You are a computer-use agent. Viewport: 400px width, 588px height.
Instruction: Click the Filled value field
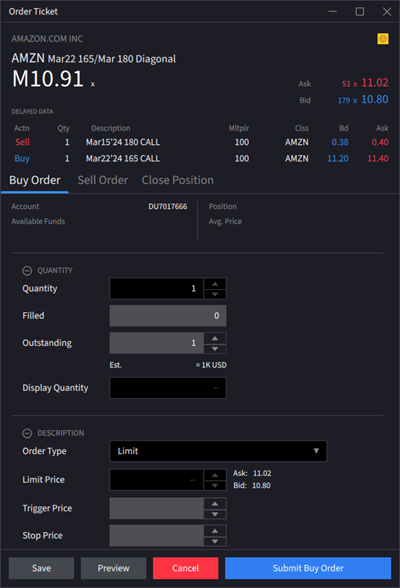(168, 316)
